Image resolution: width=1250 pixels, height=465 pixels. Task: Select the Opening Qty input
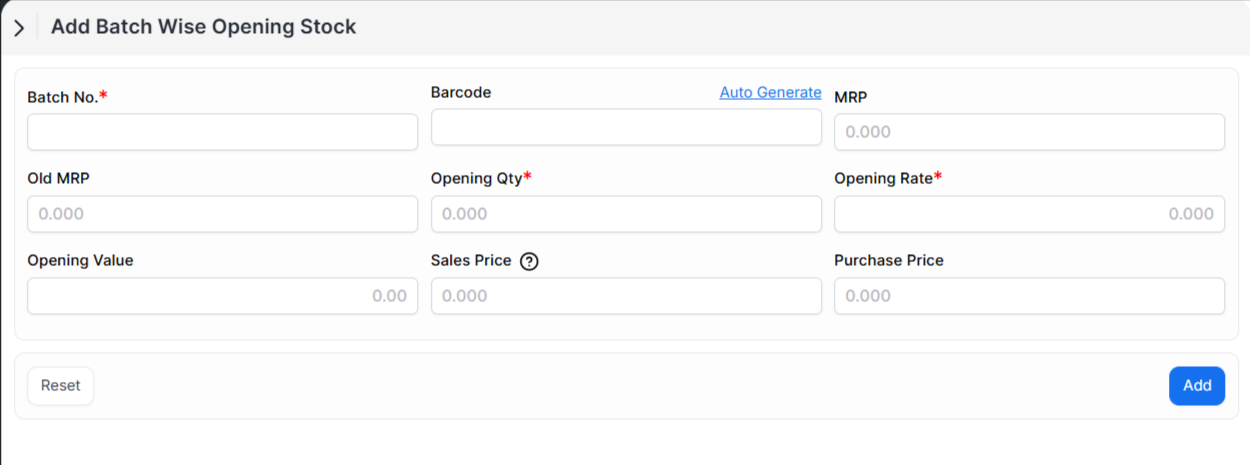tap(626, 214)
